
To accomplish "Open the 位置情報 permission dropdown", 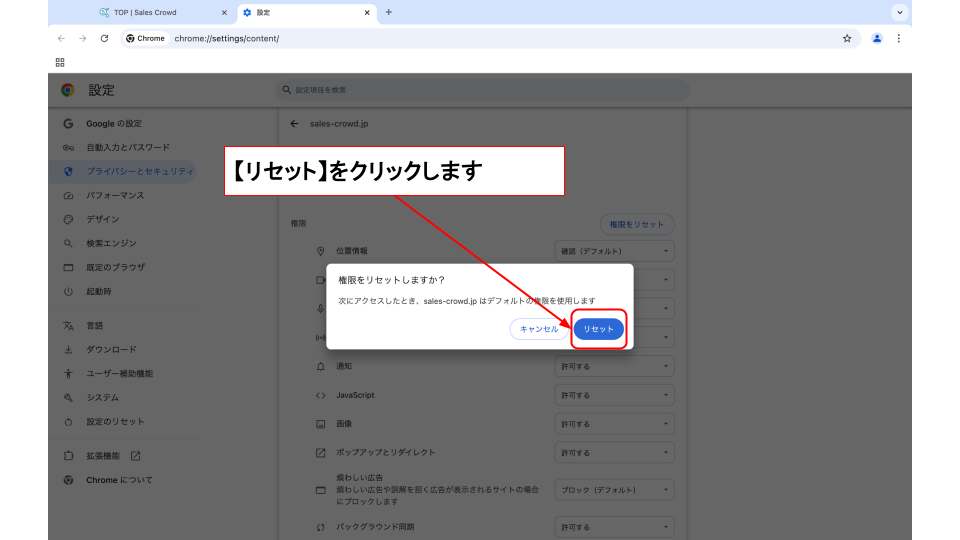I will click(x=614, y=251).
